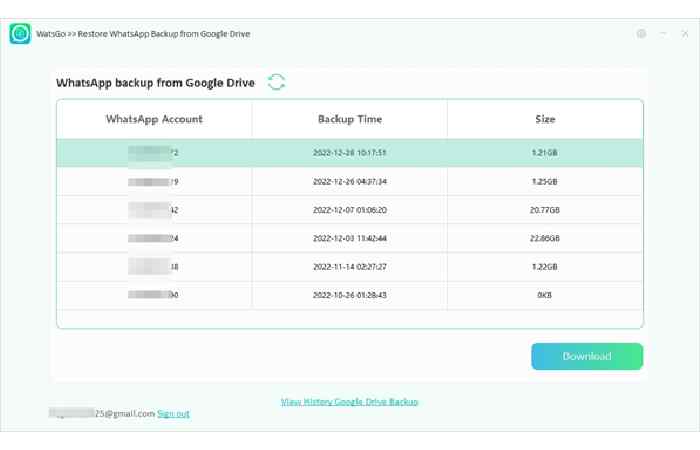Click the 20.77GB size cell
Image resolution: width=700 pixels, height=450 pixels.
[545, 210]
